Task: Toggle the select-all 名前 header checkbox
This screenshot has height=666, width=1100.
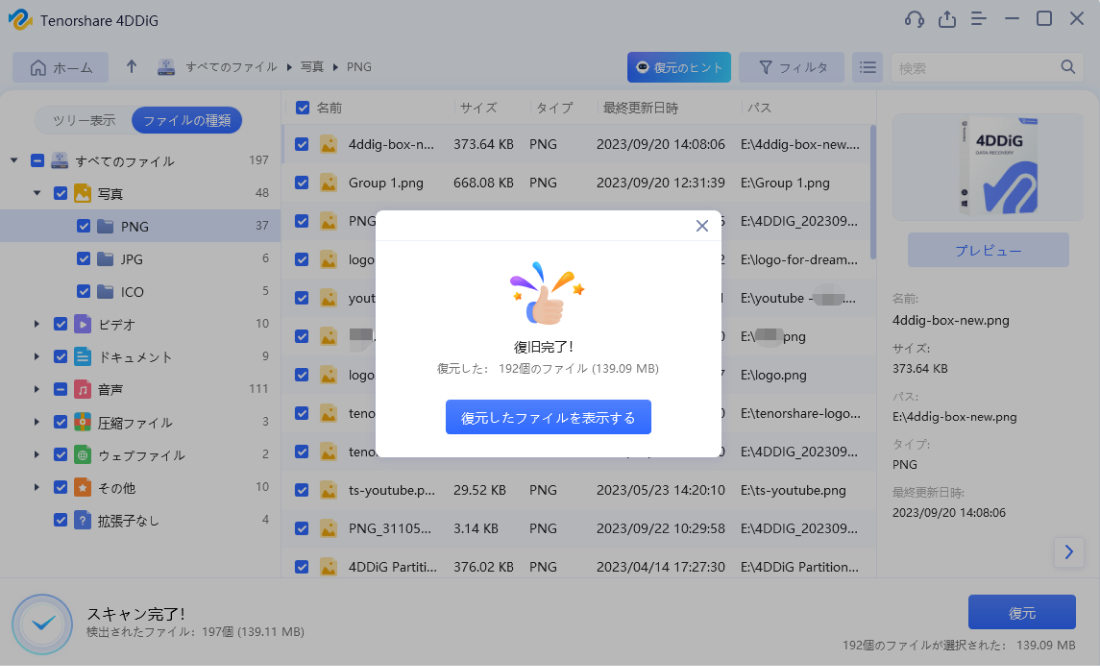Action: [302, 107]
